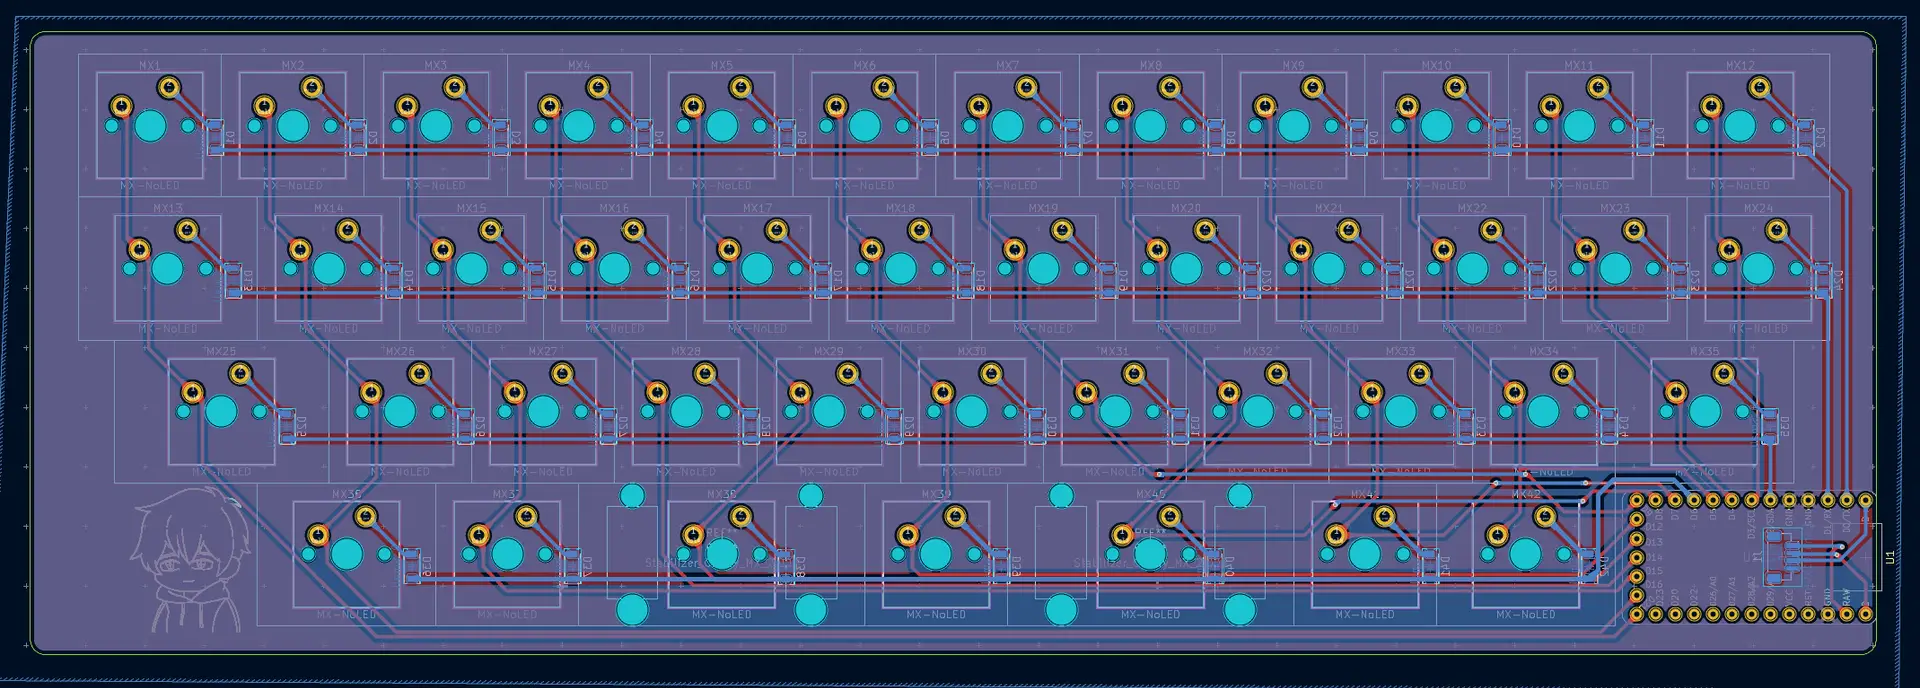Click the center of switch MX25

click(221, 411)
